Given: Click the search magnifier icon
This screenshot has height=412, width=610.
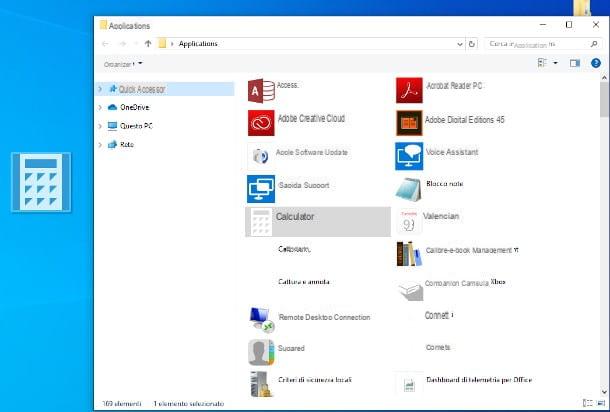Looking at the screenshot, I should (x=594, y=44).
